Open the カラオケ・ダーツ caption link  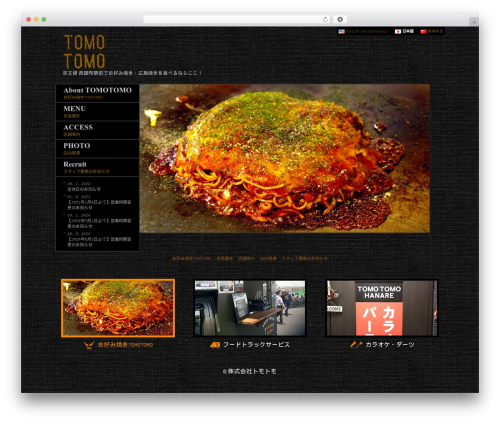[x=390, y=345]
